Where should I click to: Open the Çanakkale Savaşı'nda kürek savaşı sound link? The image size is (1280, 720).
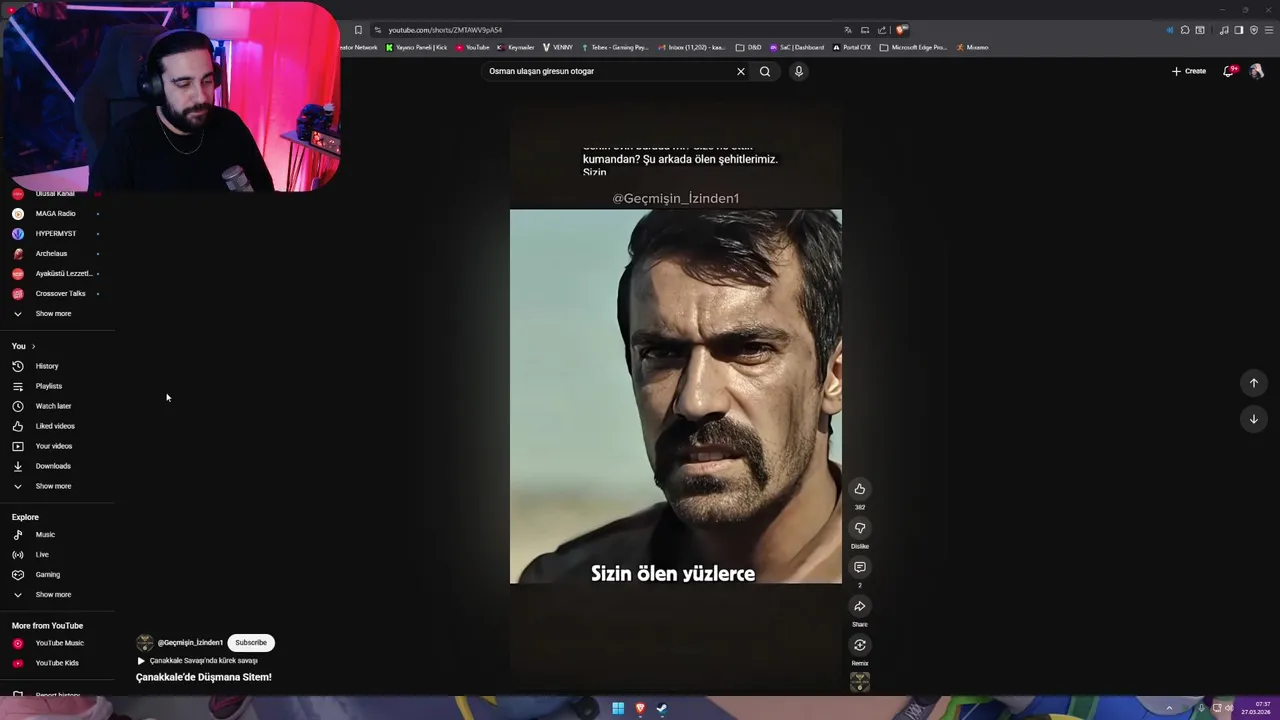(x=203, y=661)
